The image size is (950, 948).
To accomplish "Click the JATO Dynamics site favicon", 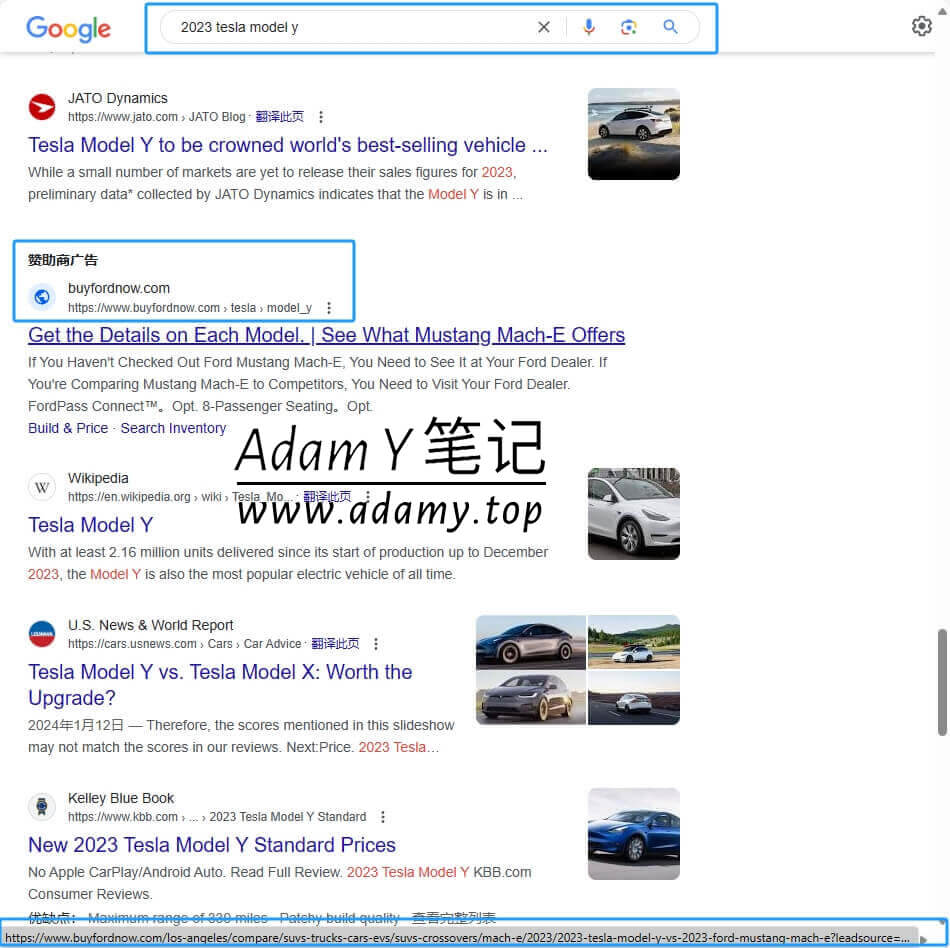I will click(x=42, y=106).
